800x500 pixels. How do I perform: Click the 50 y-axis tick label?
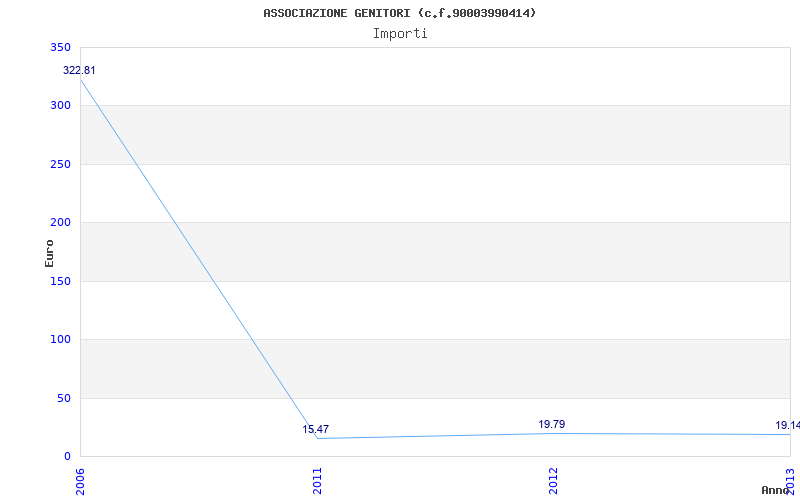[x=64, y=398]
